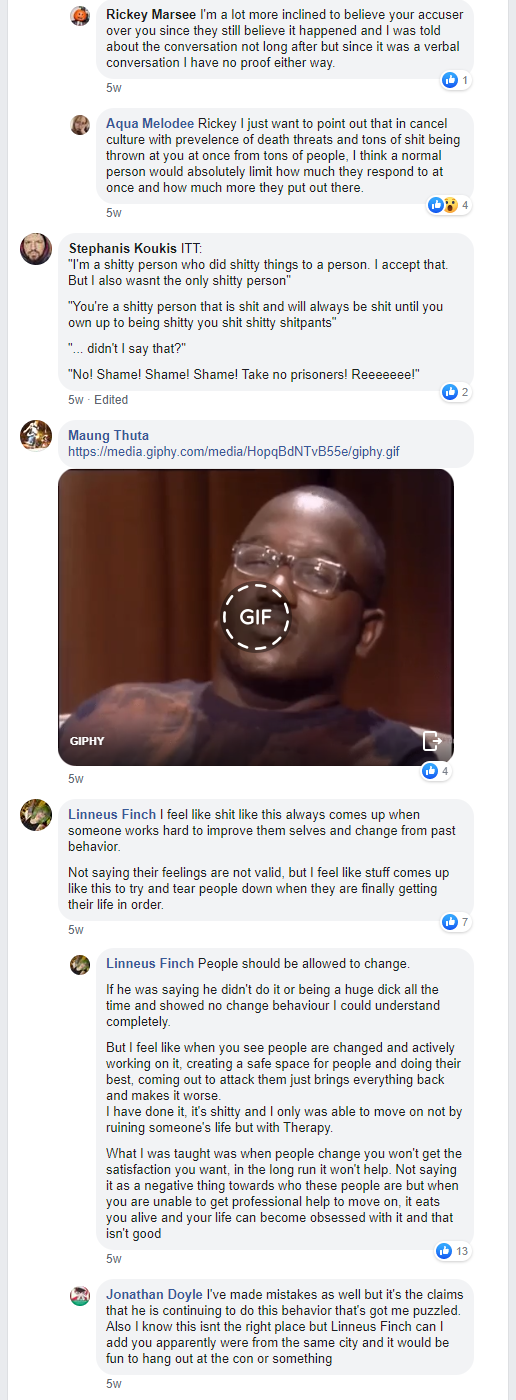This screenshot has height=1400, width=516.
Task: Open Jonathan Doyle's profile name link
Action: pos(150,1294)
